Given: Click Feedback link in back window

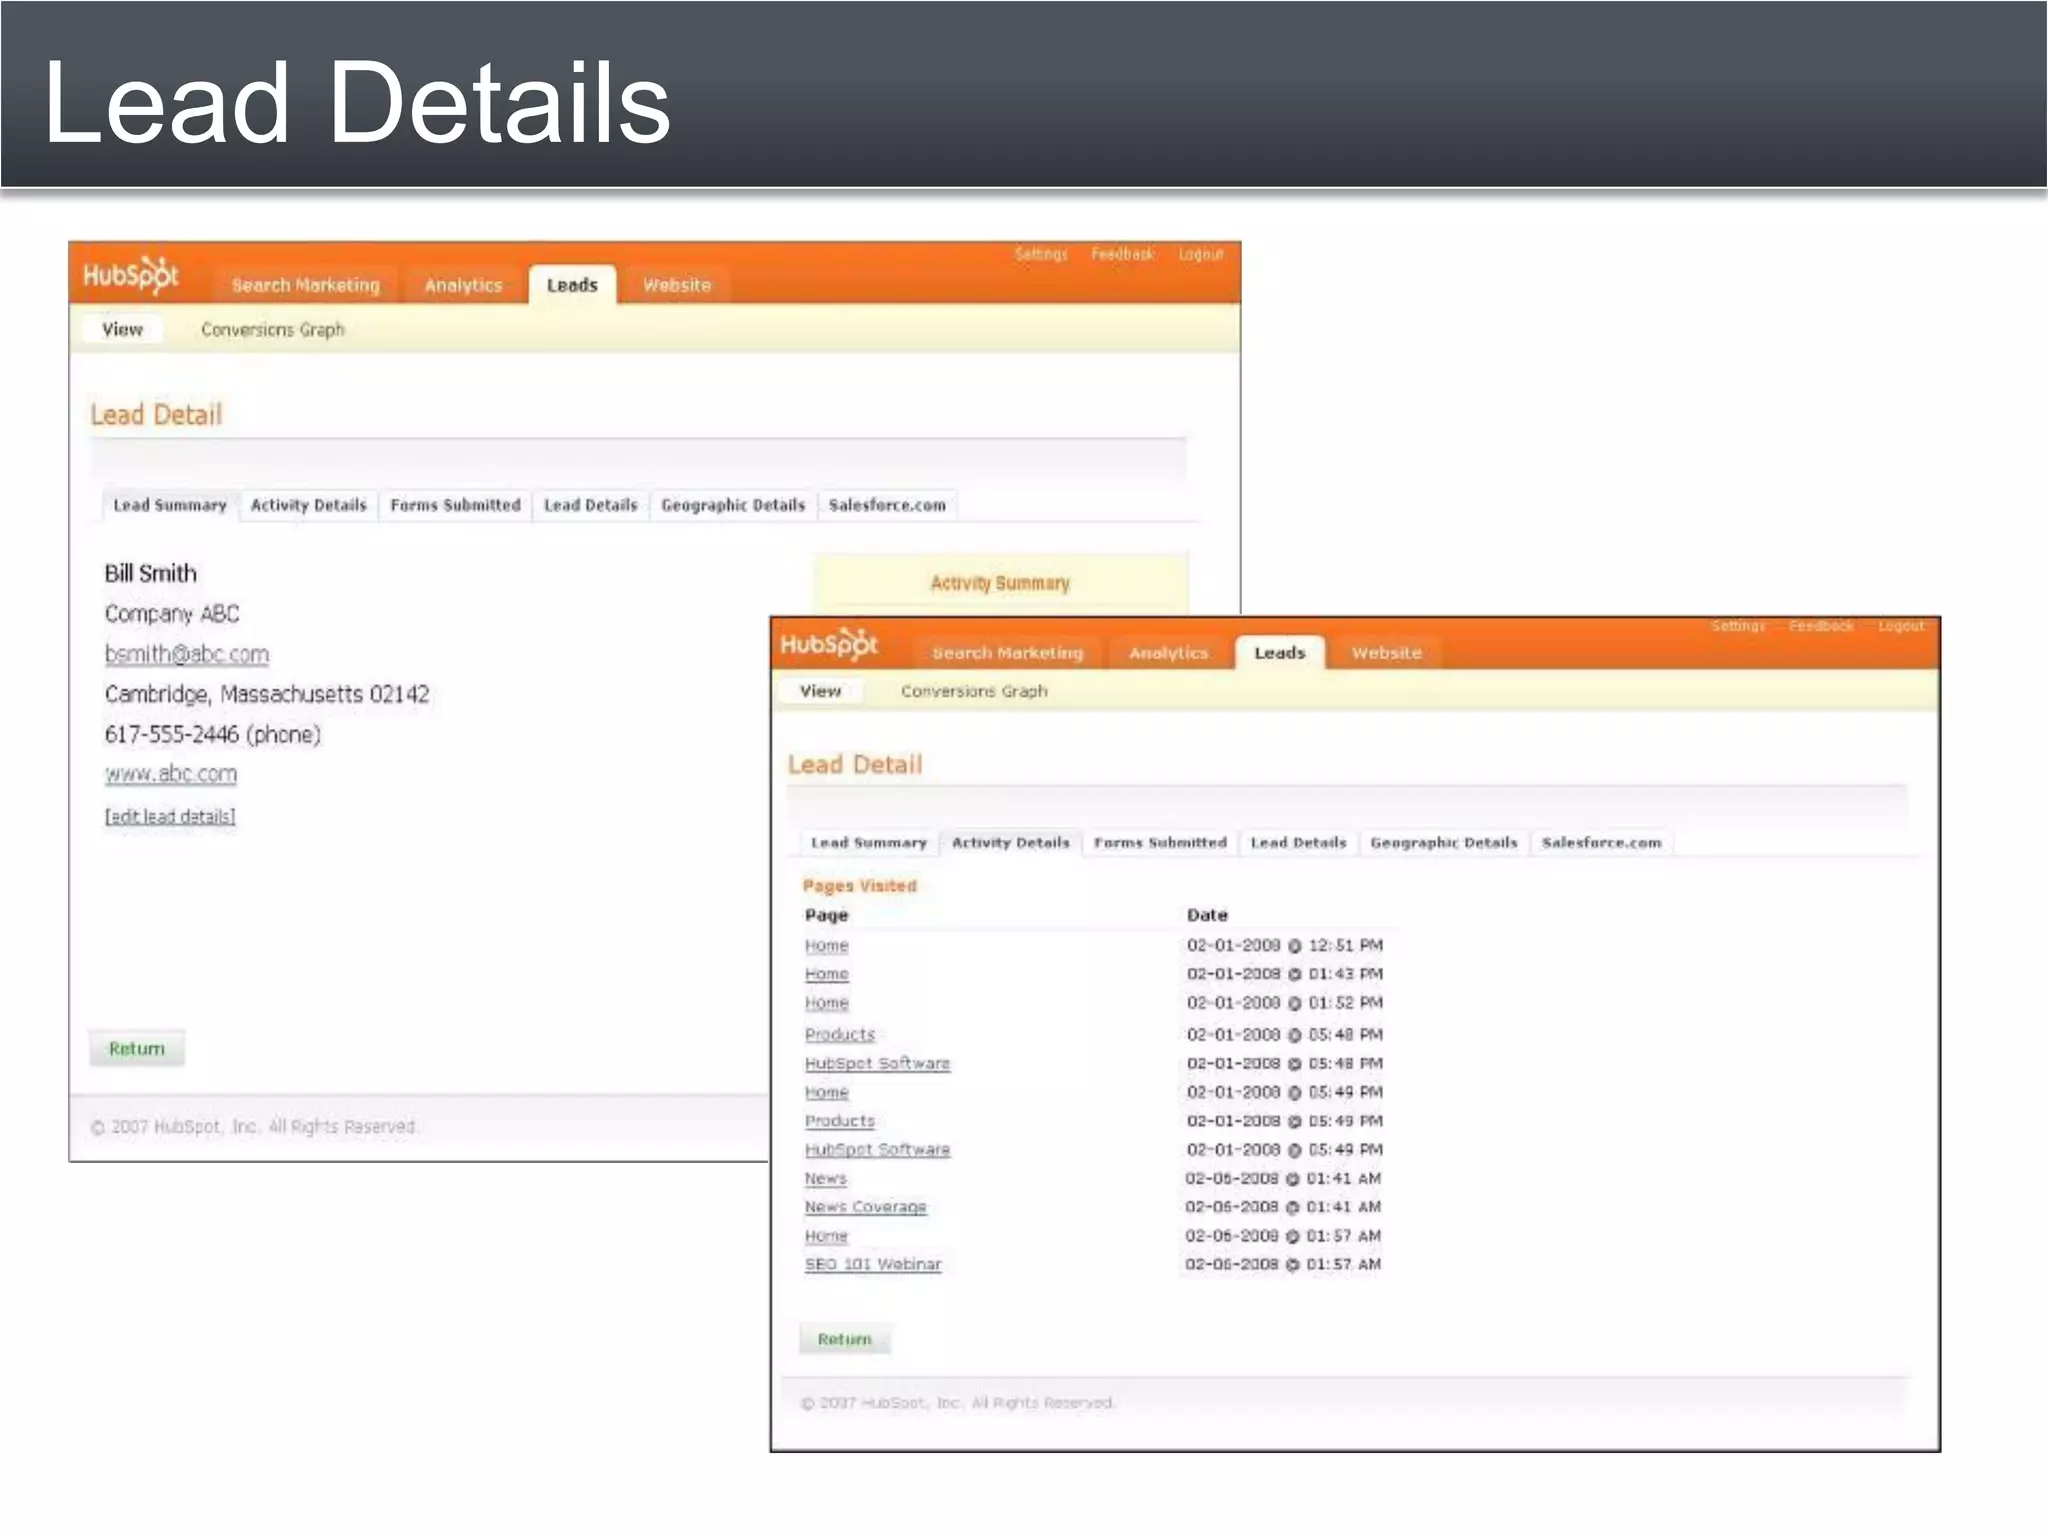Looking at the screenshot, I should (1123, 254).
